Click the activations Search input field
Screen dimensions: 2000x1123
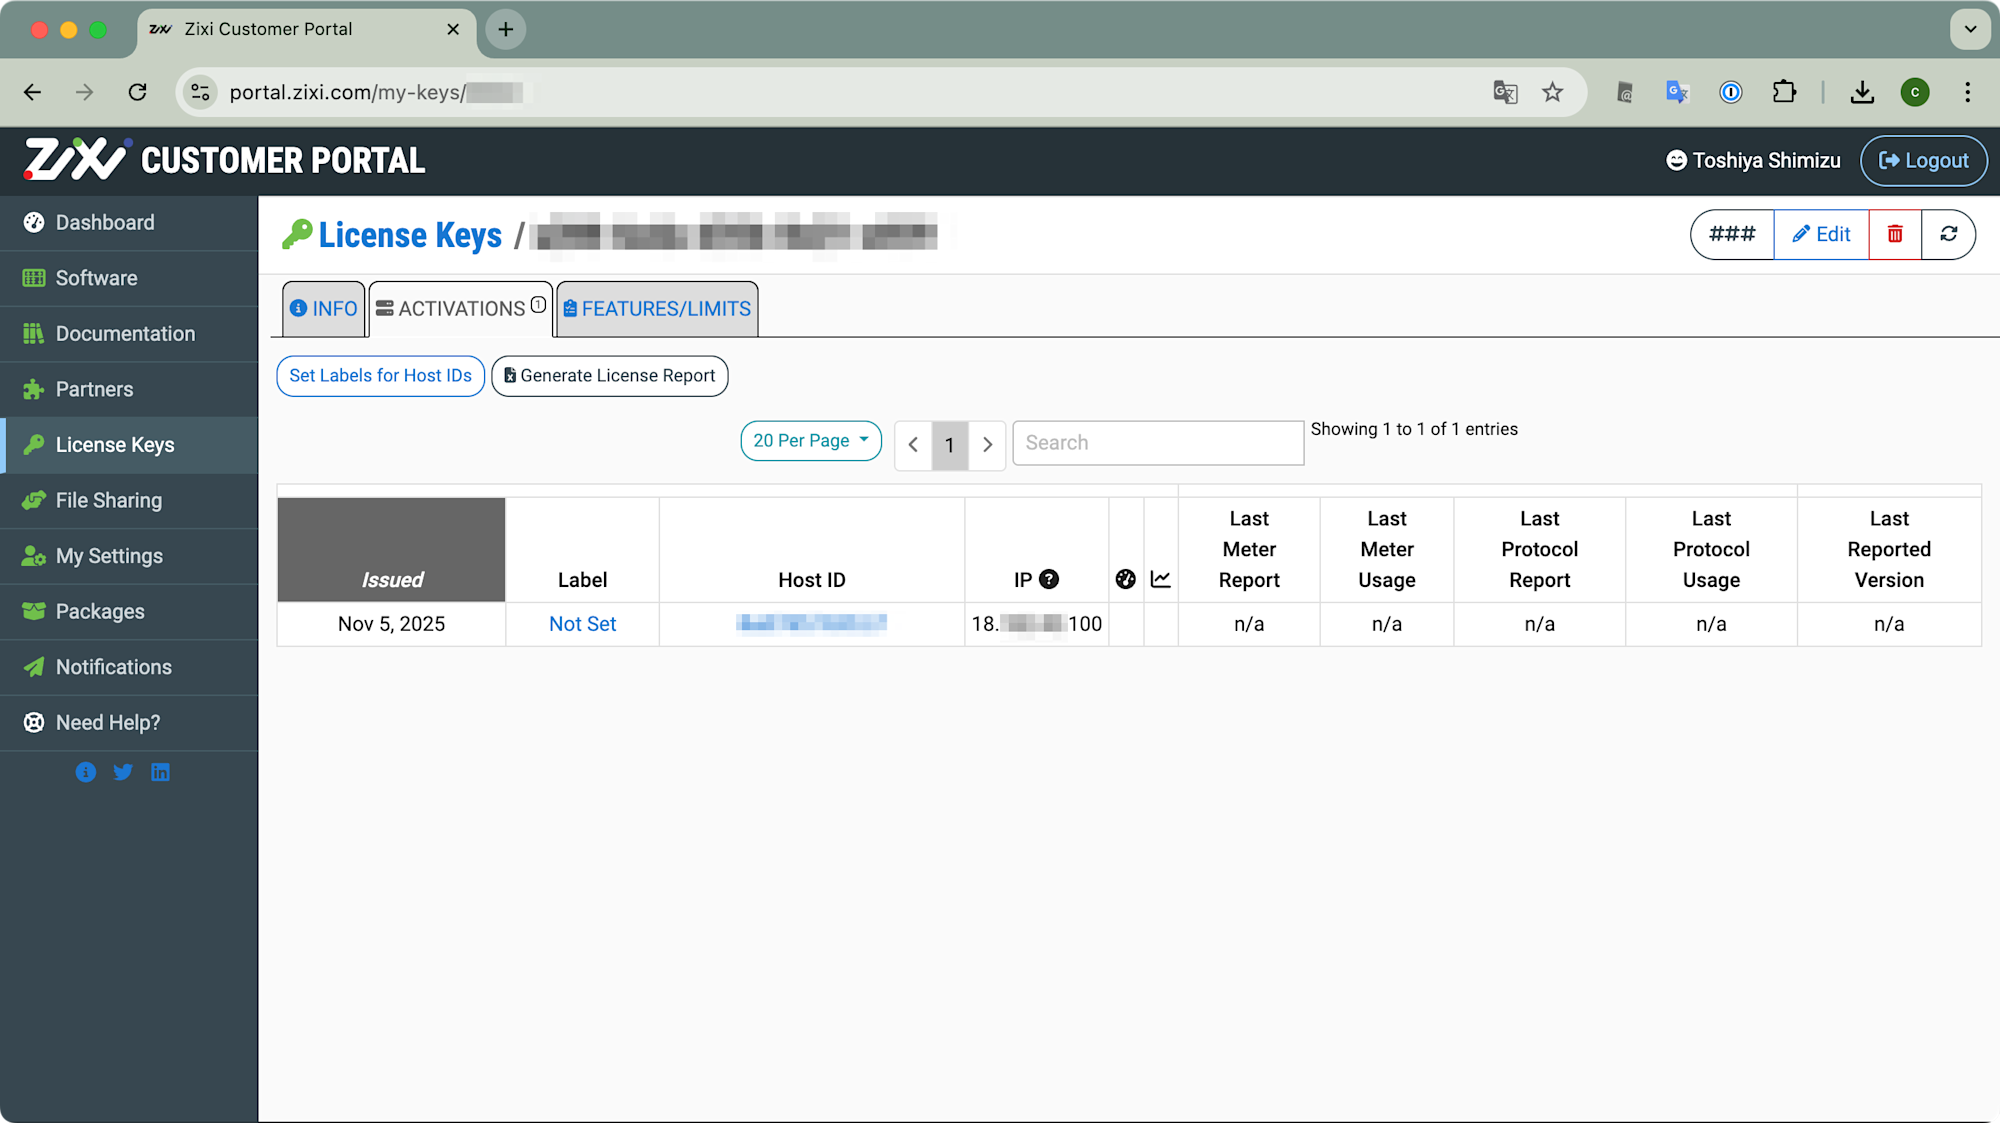click(x=1157, y=443)
